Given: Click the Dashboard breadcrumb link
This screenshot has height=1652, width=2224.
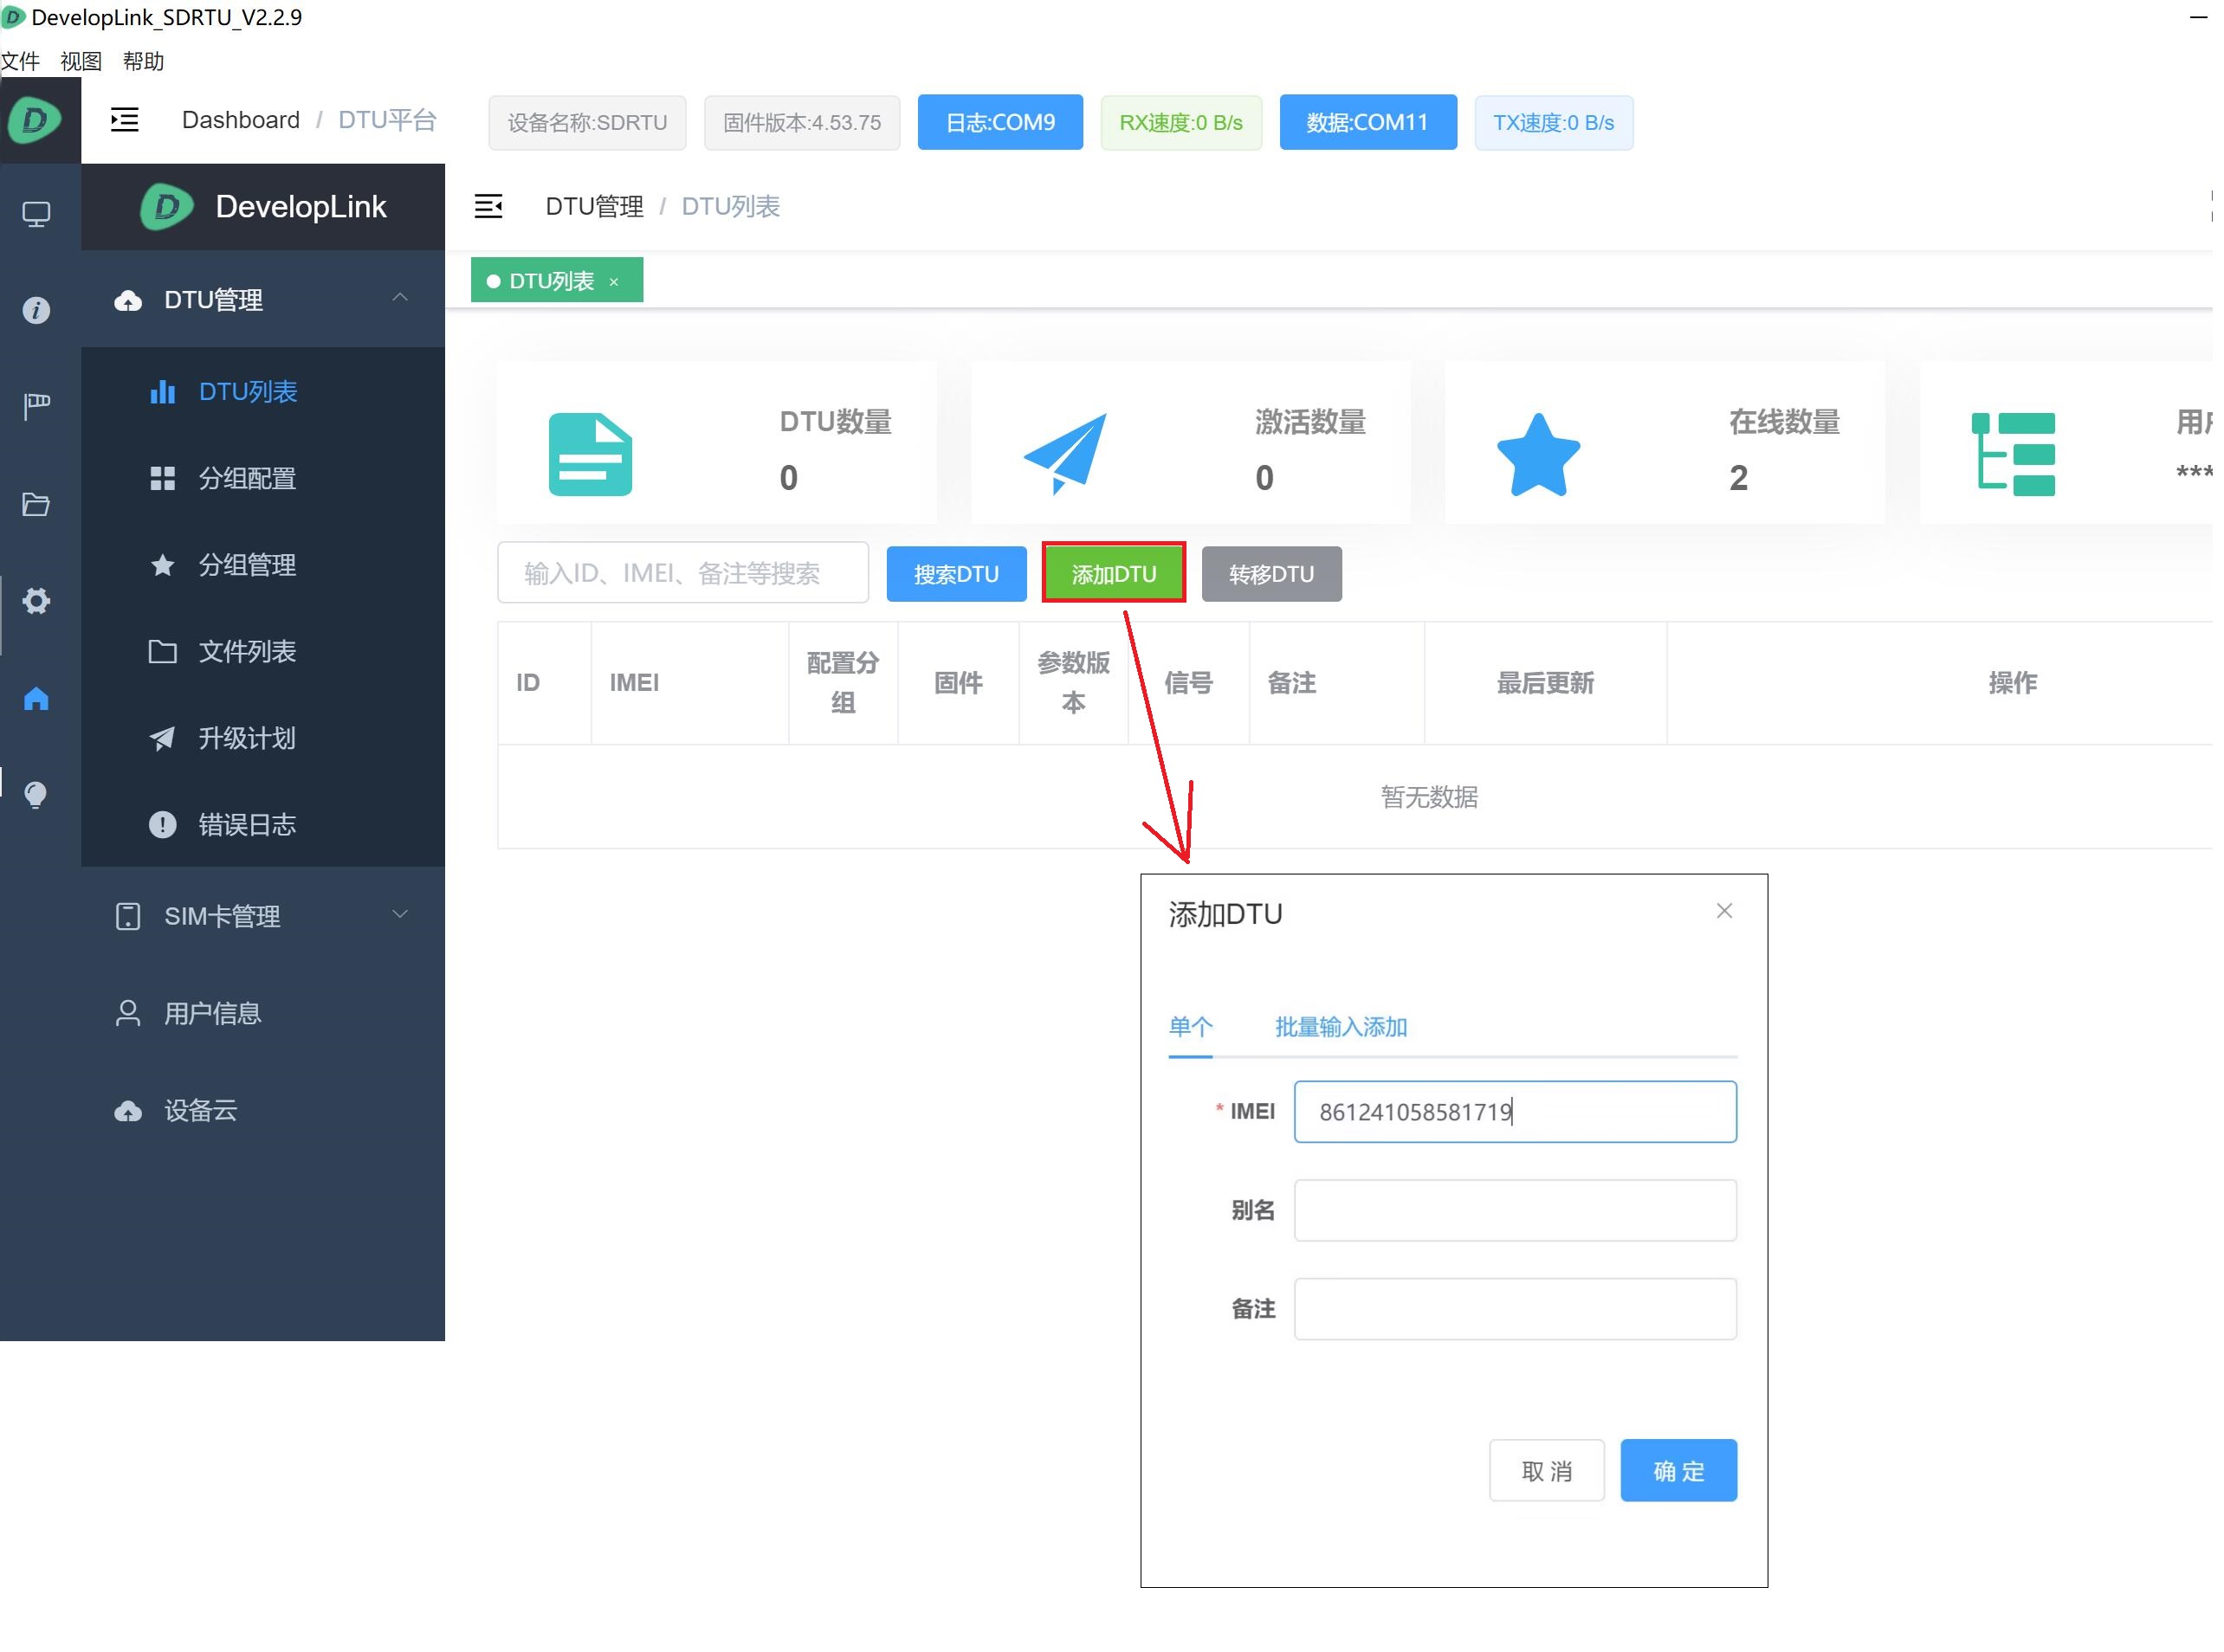Looking at the screenshot, I should coord(241,120).
